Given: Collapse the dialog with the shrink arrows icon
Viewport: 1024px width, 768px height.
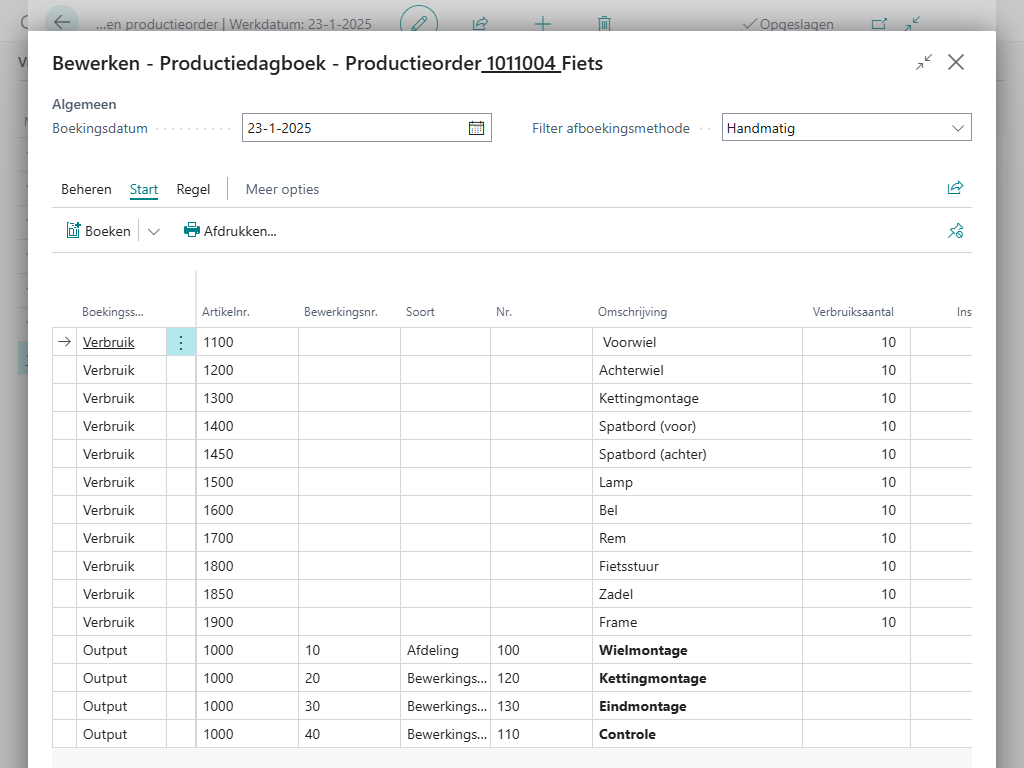Looking at the screenshot, I should (x=923, y=63).
